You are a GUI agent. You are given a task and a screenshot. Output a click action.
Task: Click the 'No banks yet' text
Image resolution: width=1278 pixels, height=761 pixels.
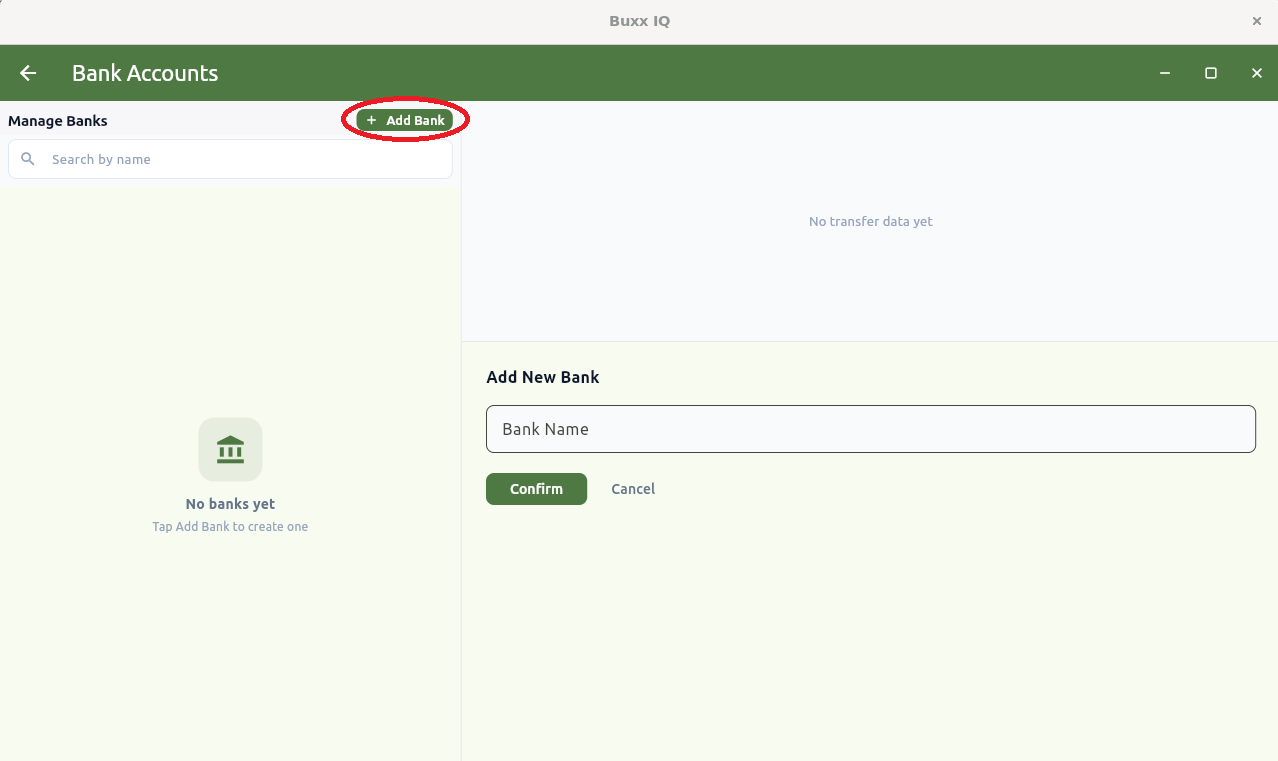coord(230,504)
